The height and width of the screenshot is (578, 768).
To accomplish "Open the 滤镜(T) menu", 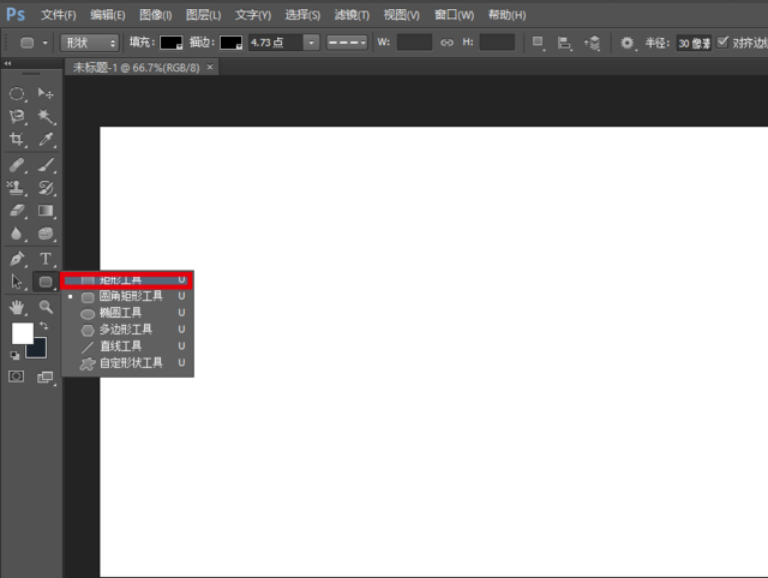I will [x=352, y=15].
